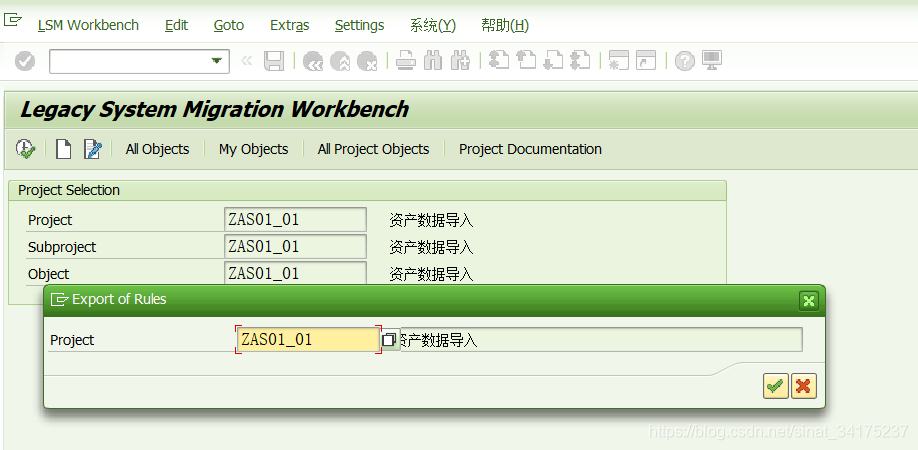Go to Next Page icon
This screenshot has width=918, height=450.
pos(553,61)
